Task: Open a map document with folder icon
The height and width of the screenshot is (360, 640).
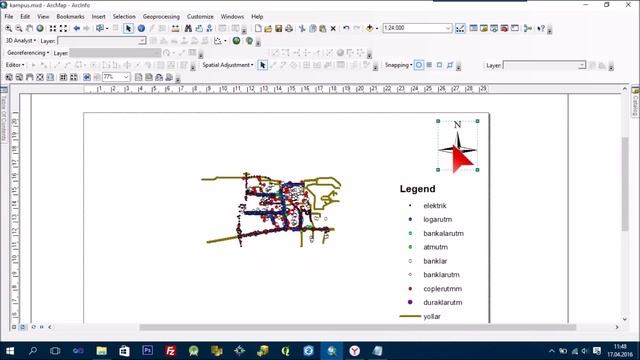Action: pos(268,29)
